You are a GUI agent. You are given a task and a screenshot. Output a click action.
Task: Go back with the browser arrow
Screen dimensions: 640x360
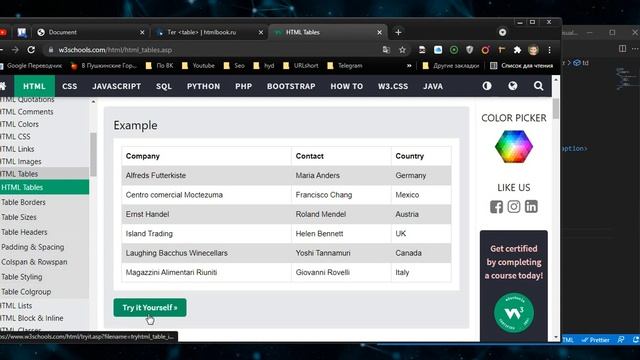click(2, 50)
